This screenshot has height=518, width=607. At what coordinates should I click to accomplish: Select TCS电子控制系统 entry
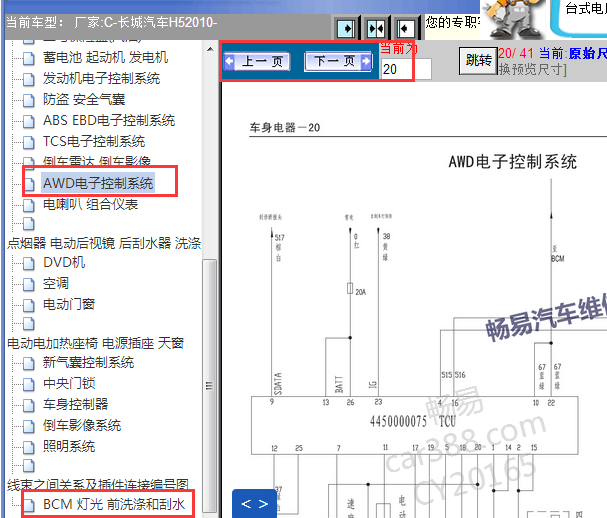pyautogui.click(x=94, y=141)
